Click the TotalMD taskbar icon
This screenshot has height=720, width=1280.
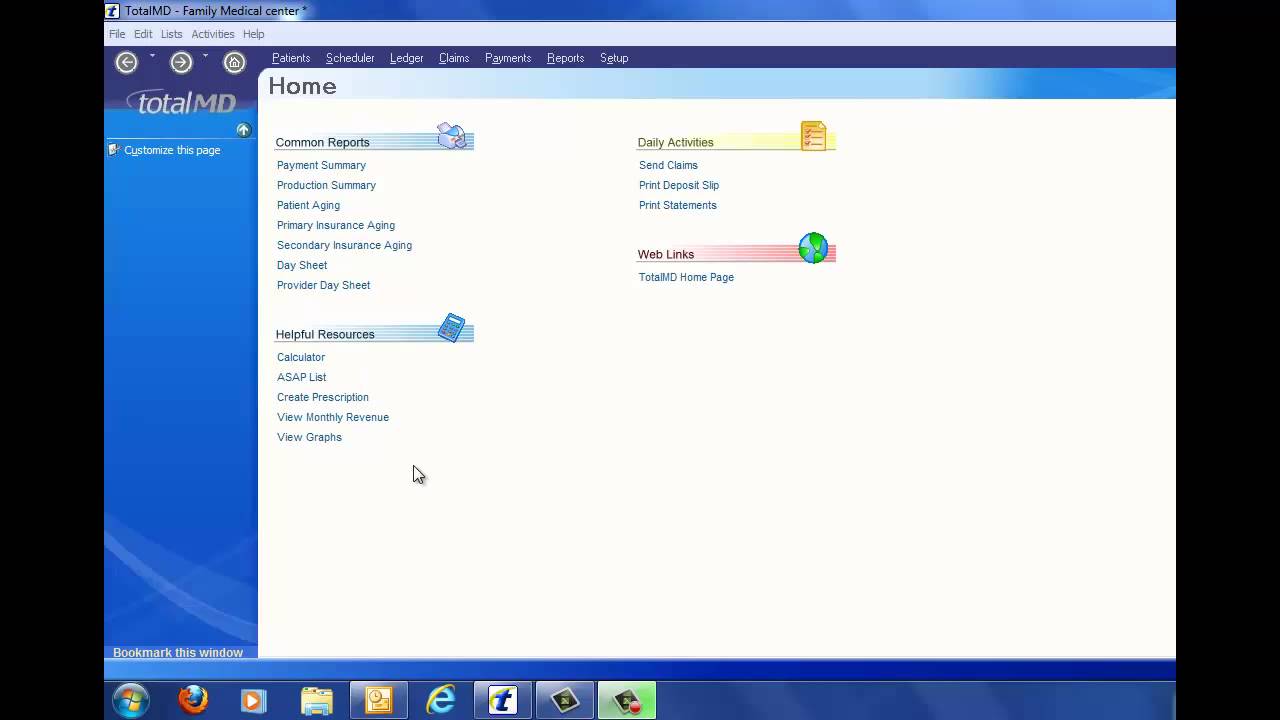tap(503, 700)
